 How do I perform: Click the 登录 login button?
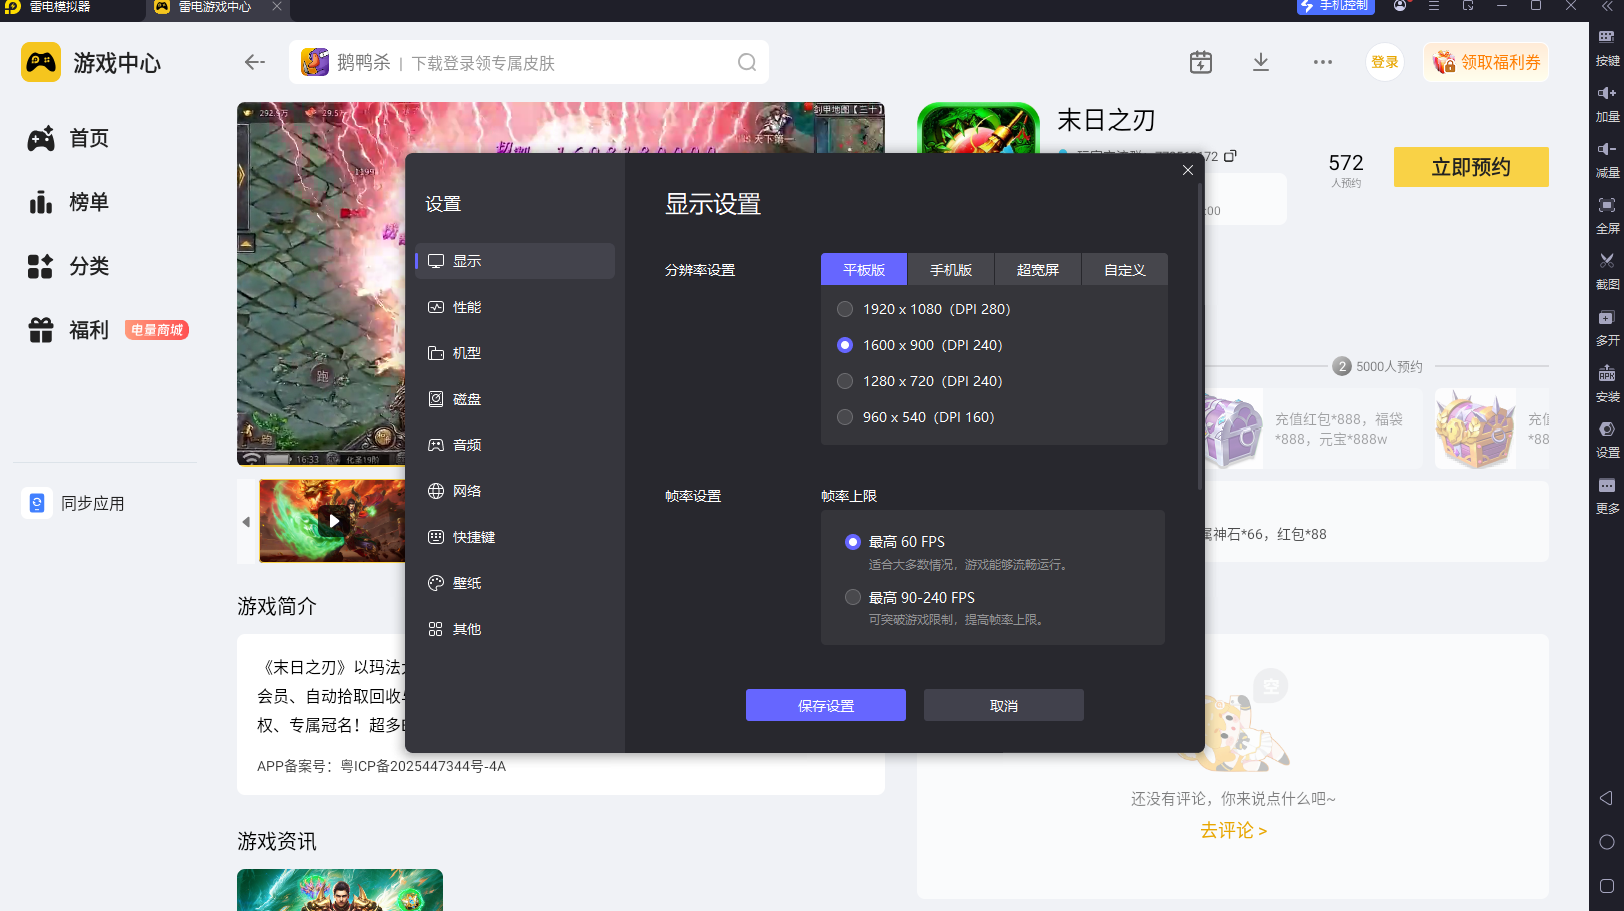(x=1385, y=62)
